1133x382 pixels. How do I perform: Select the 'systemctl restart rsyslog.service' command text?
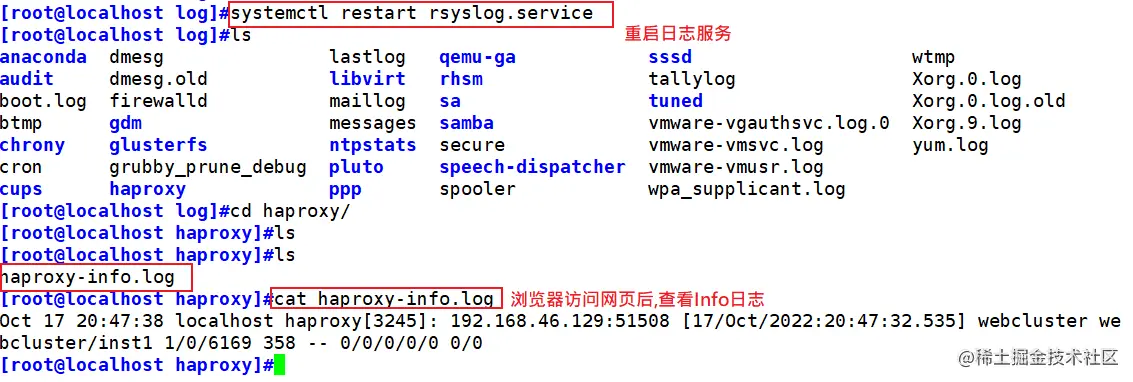[x=413, y=13]
